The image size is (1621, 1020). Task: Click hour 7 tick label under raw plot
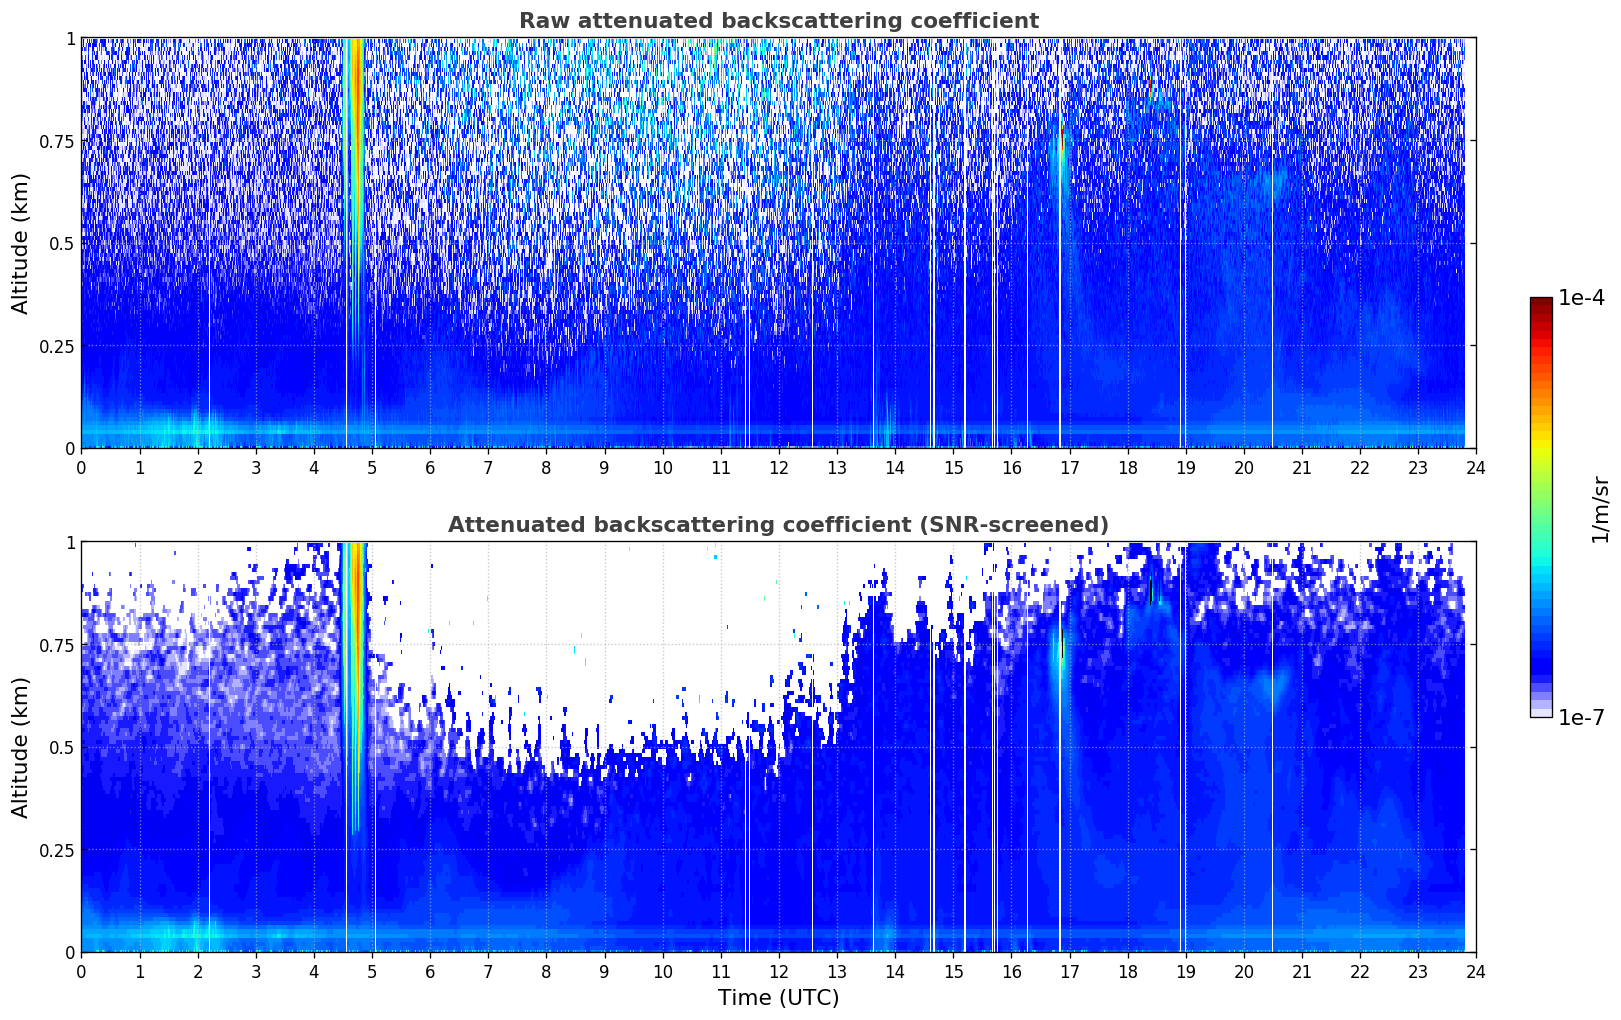pyautogui.click(x=488, y=467)
